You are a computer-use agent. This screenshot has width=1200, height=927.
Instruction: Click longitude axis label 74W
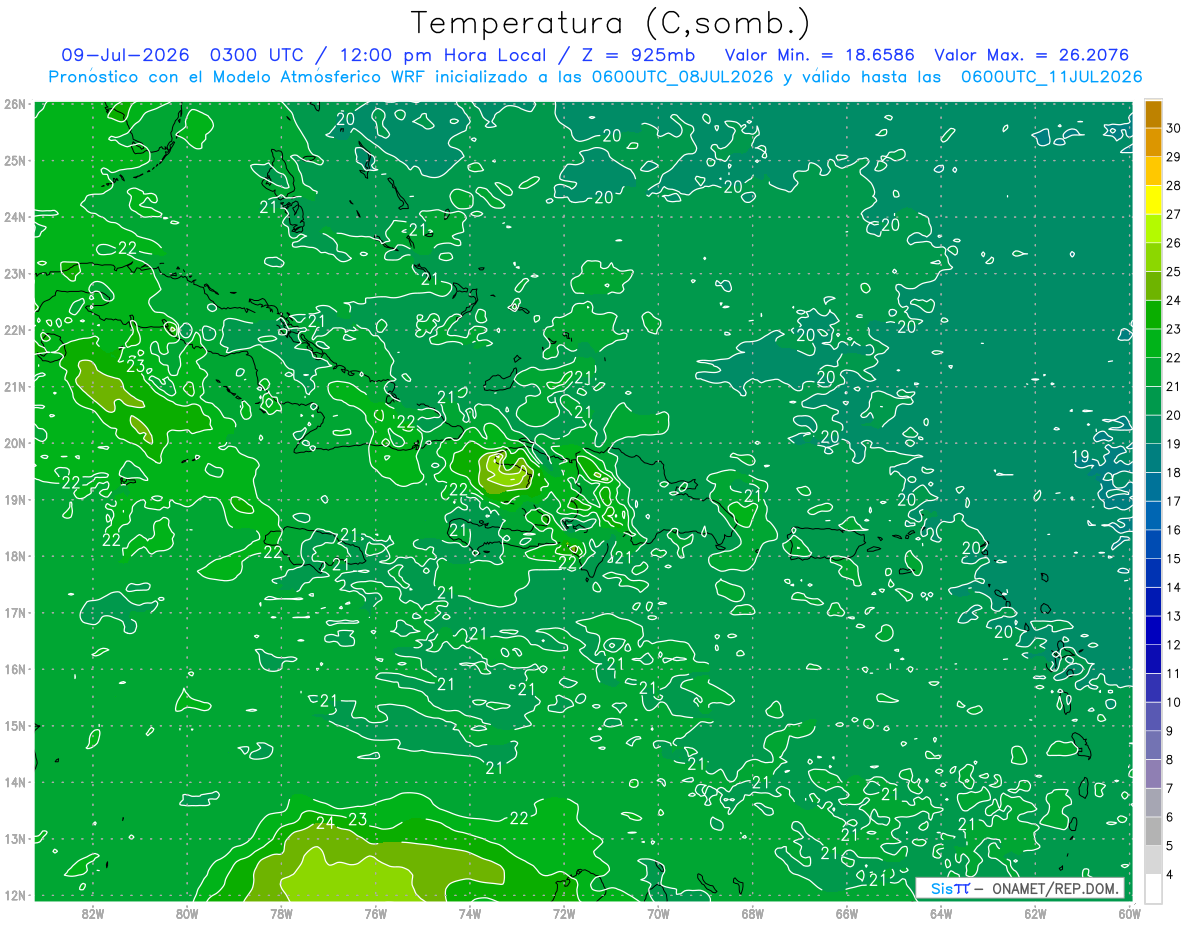470,913
